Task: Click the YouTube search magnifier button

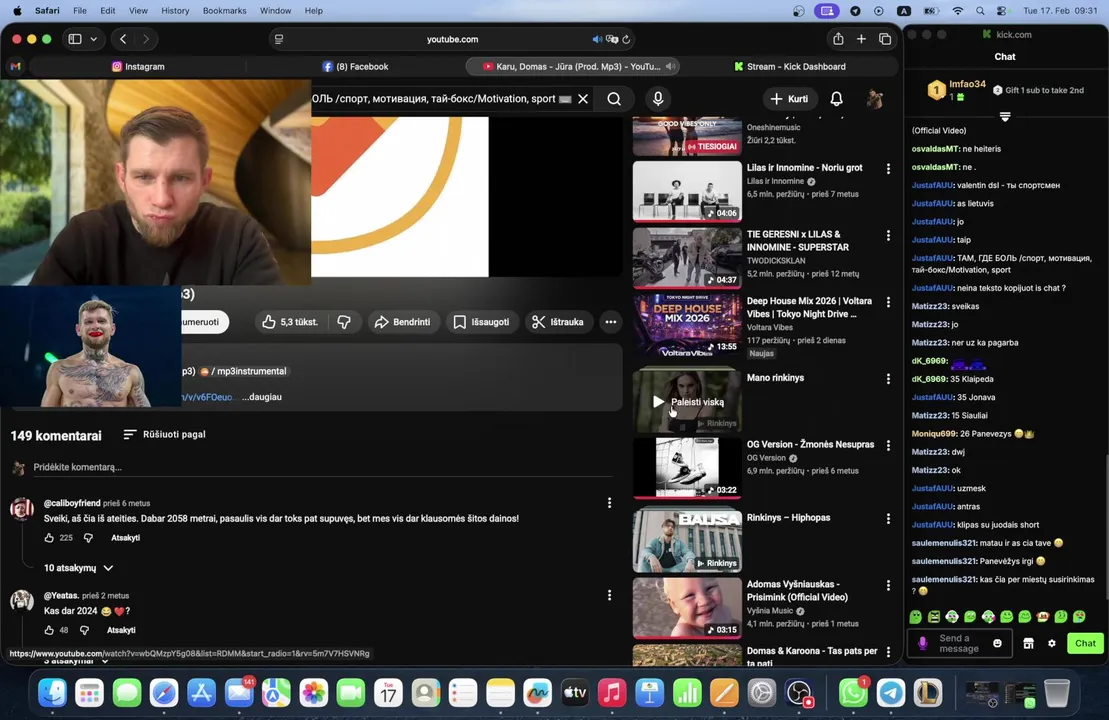Action: [x=614, y=99]
